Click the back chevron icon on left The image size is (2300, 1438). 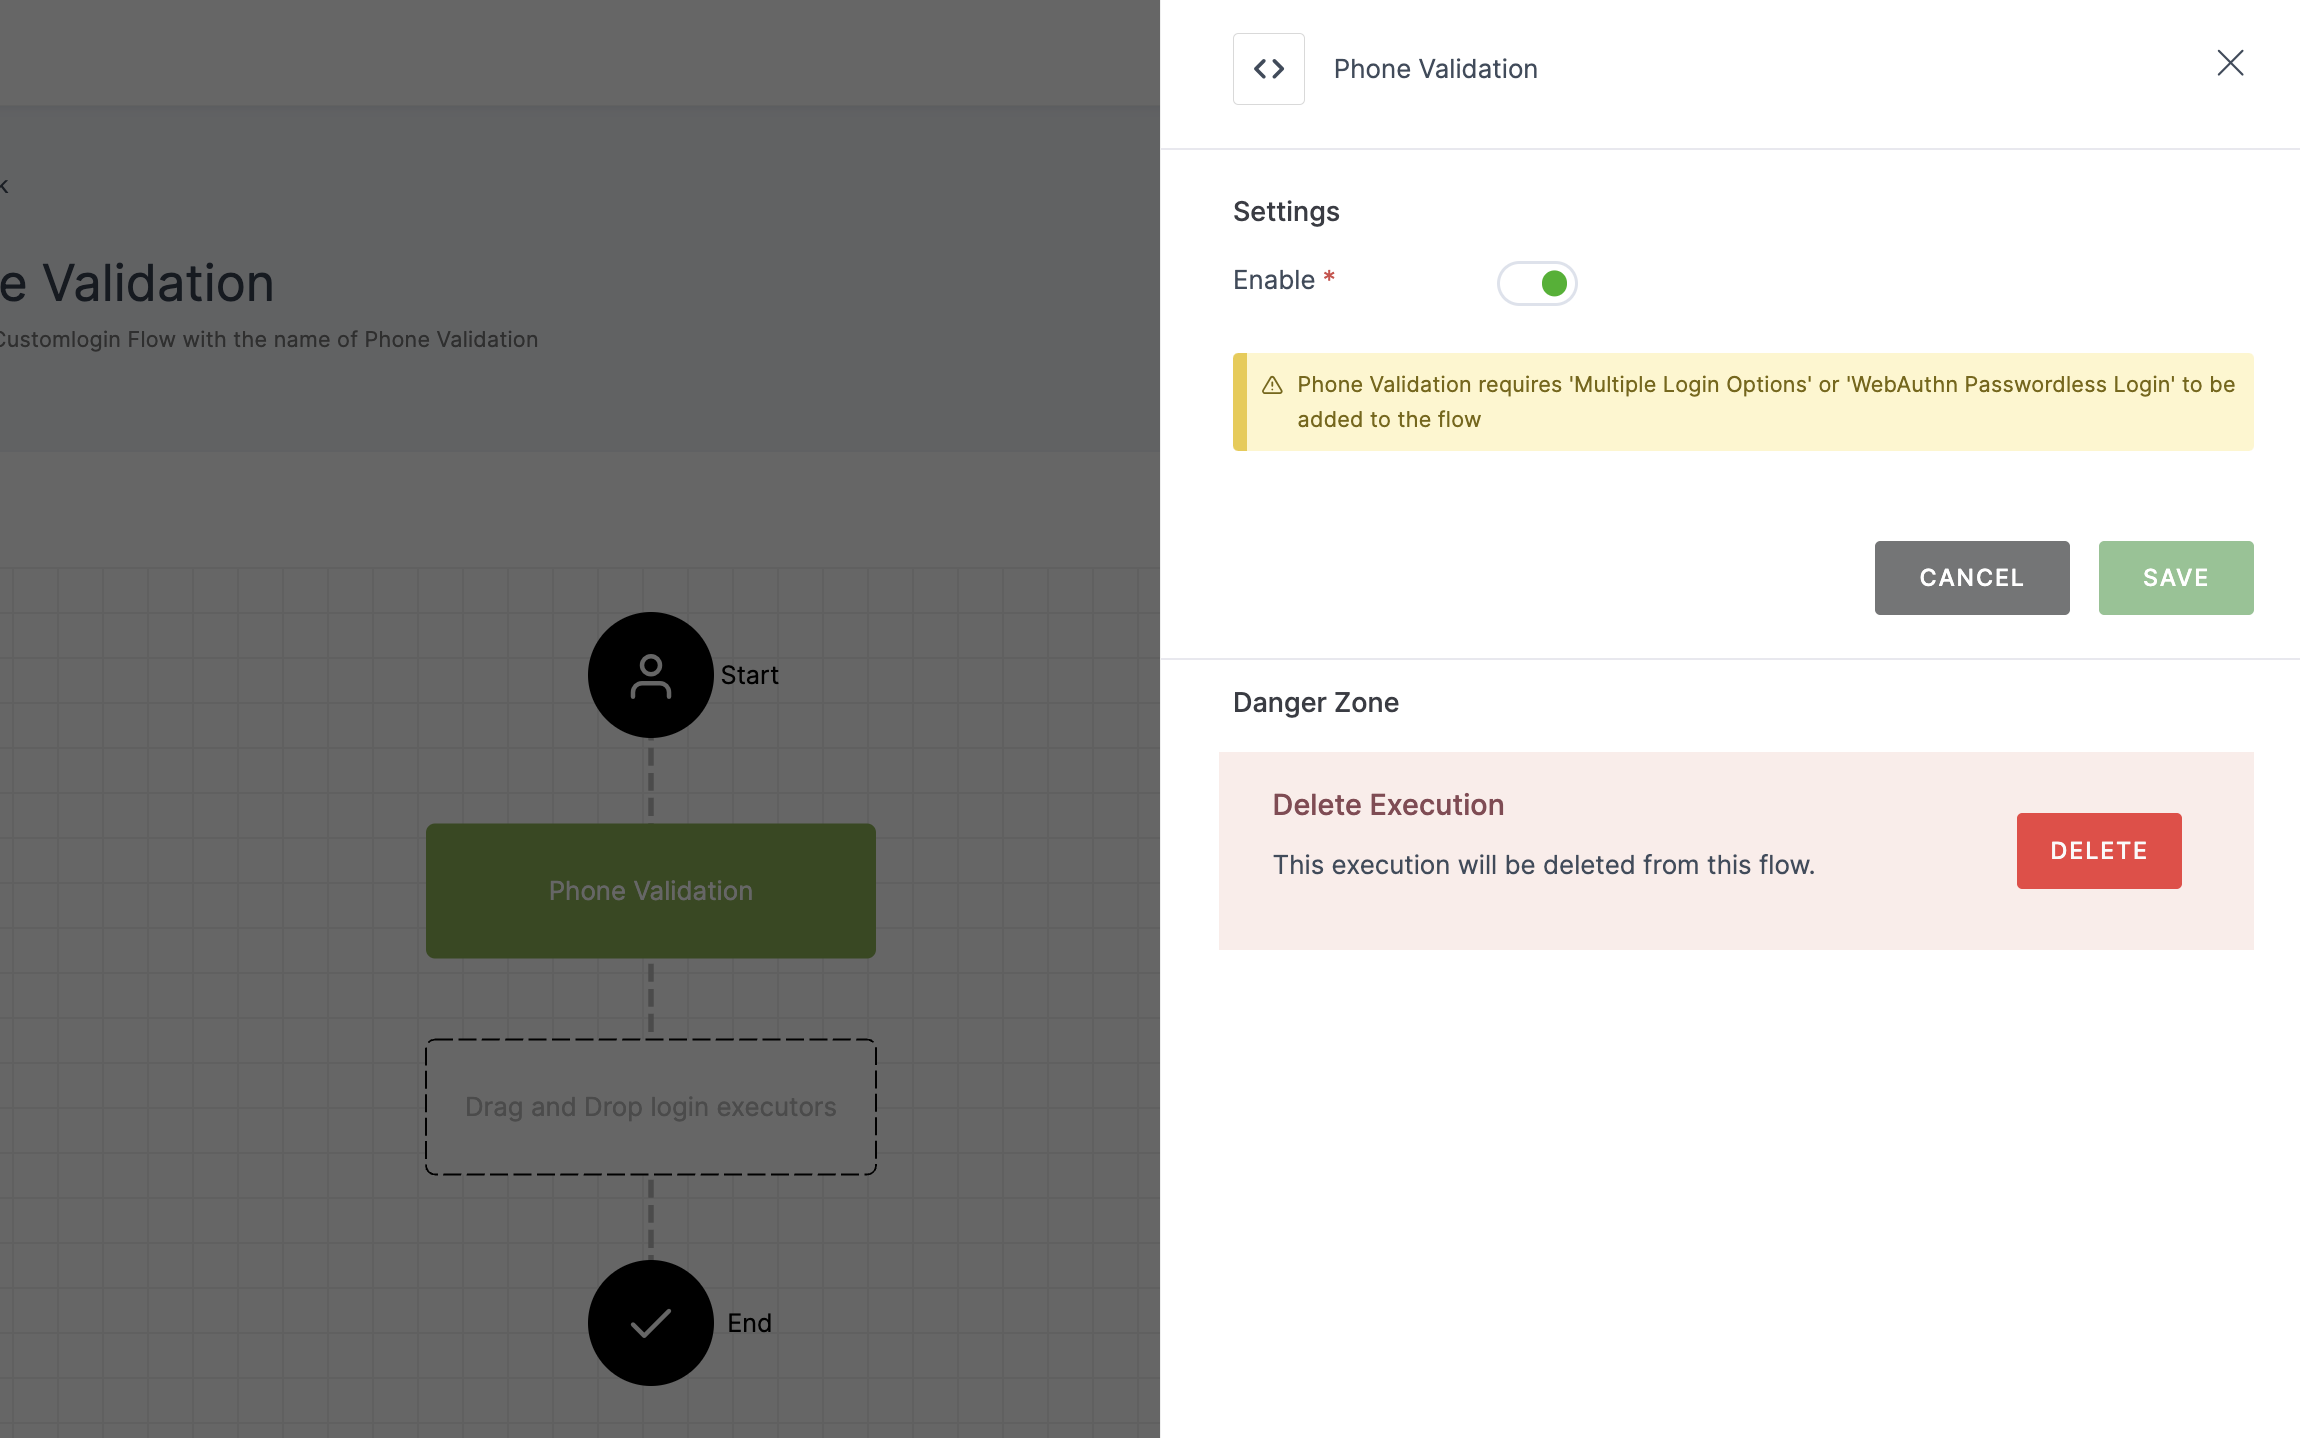(x=3, y=184)
